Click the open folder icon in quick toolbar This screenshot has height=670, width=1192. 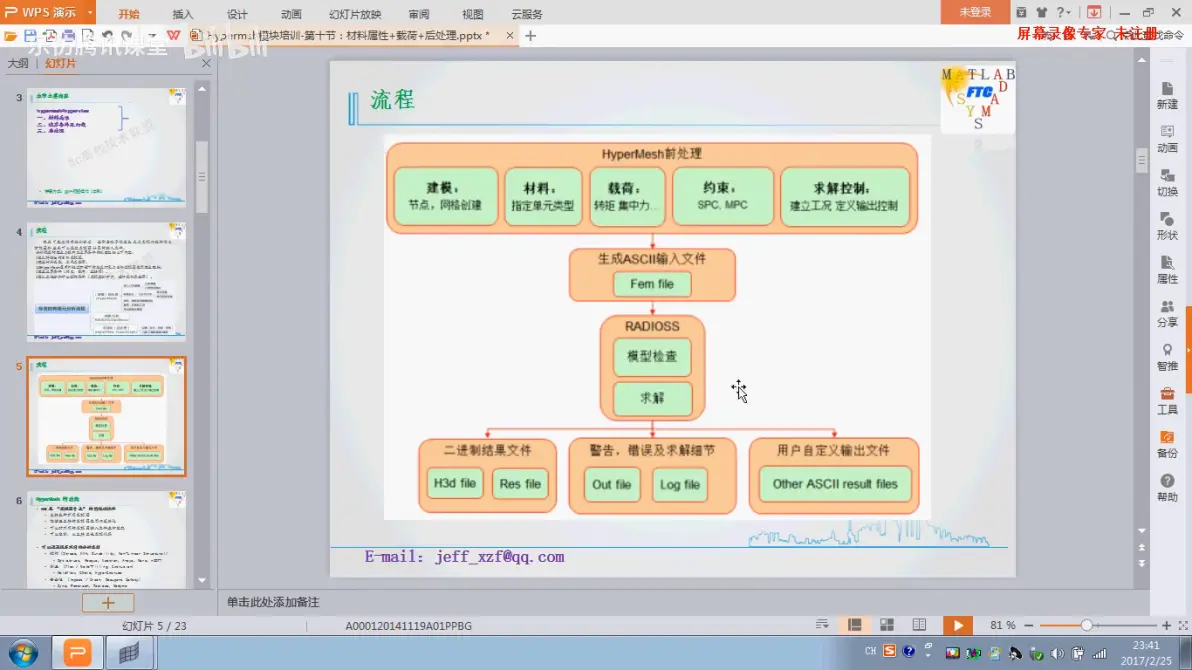(11, 36)
